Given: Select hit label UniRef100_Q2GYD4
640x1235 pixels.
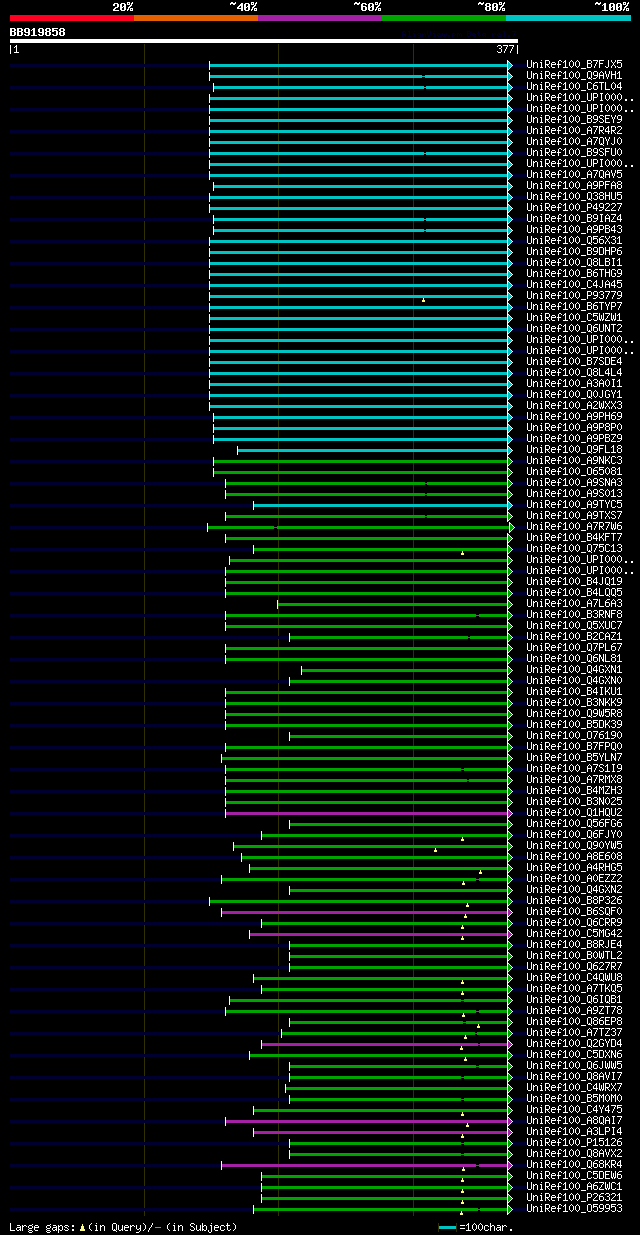Looking at the screenshot, I should tap(574, 1043).
